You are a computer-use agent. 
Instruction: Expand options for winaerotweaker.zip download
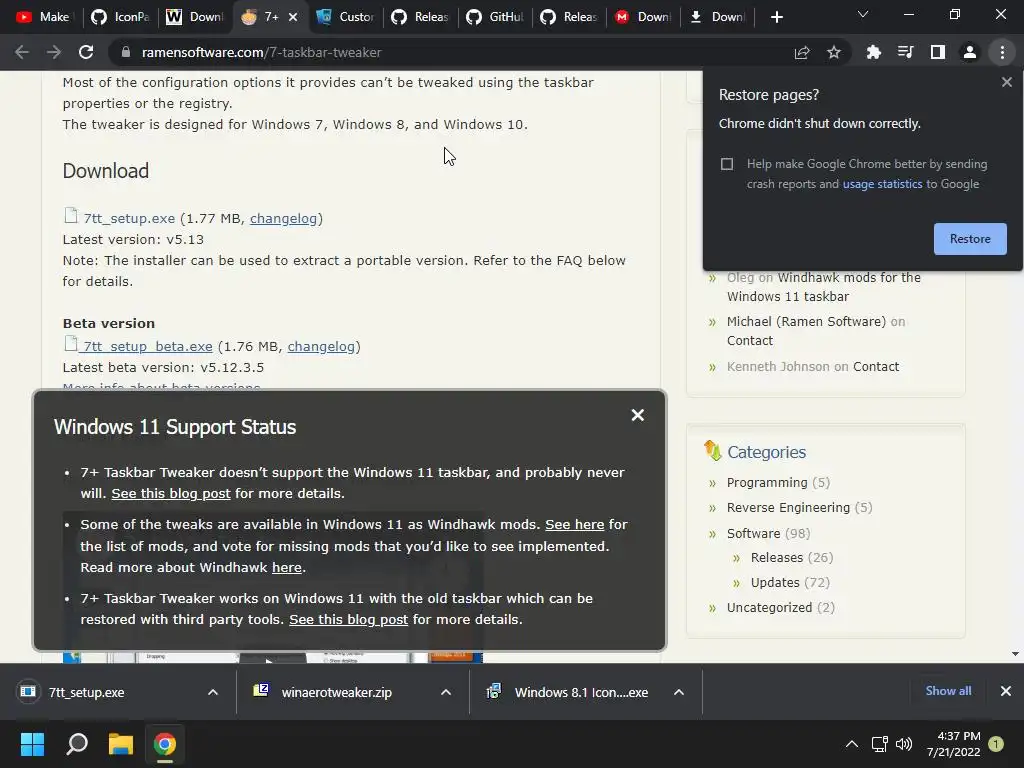tap(446, 692)
